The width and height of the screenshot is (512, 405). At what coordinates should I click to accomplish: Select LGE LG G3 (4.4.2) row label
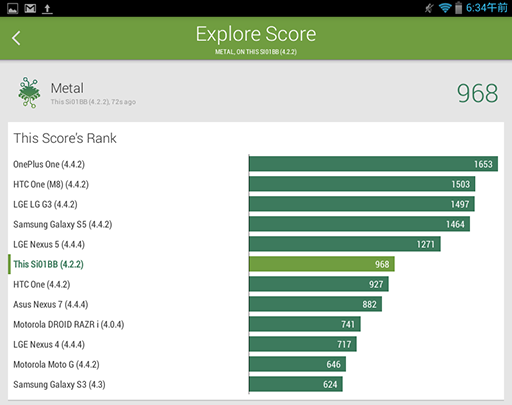[x=45, y=204]
